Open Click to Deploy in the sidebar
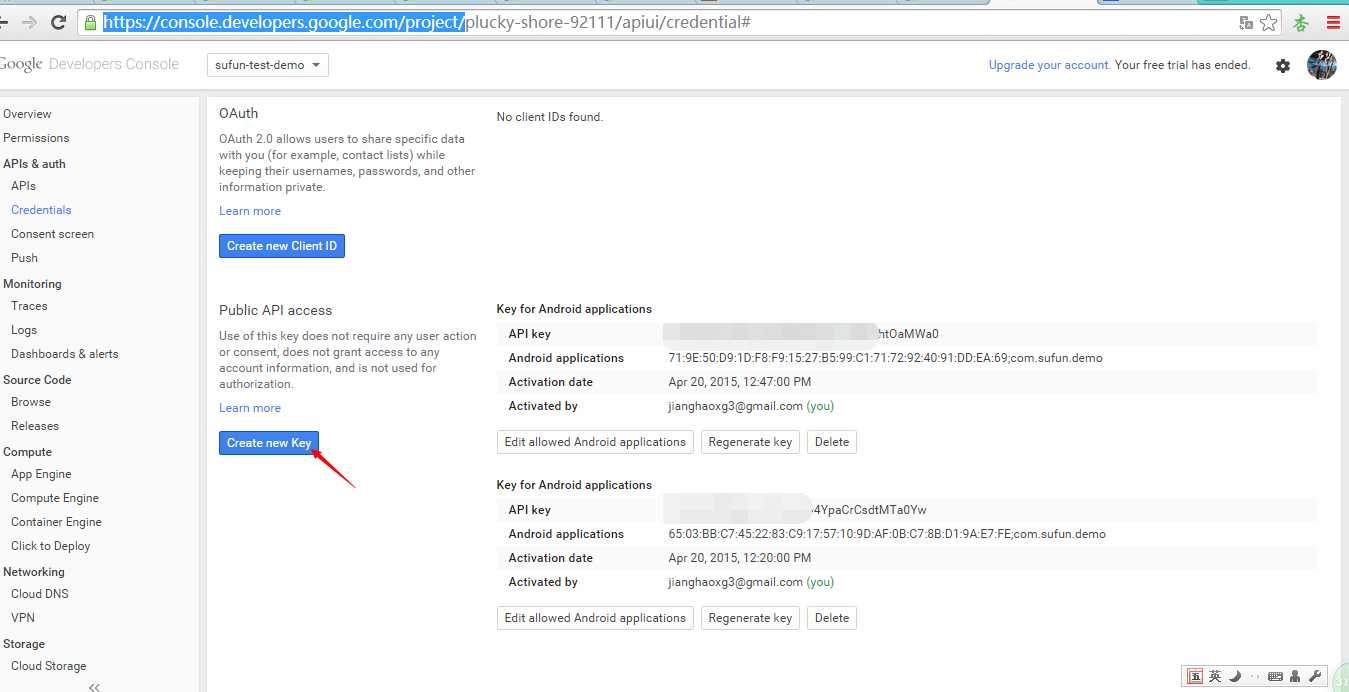The height and width of the screenshot is (692, 1349). pyautogui.click(x=50, y=546)
